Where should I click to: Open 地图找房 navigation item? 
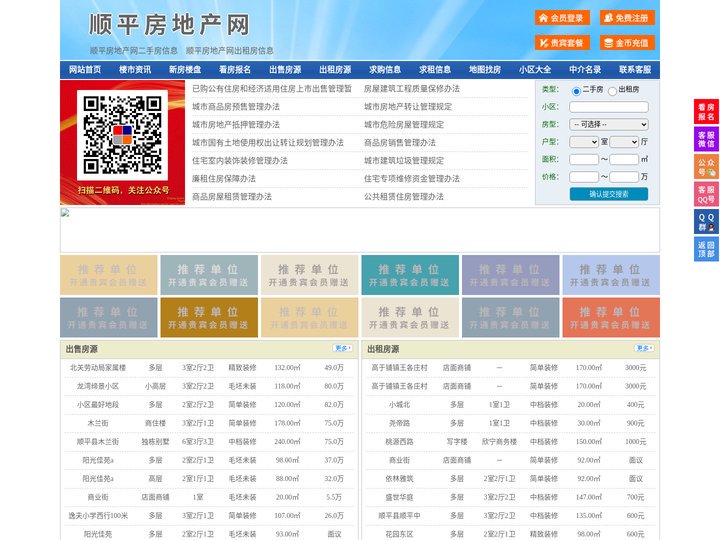tap(485, 70)
